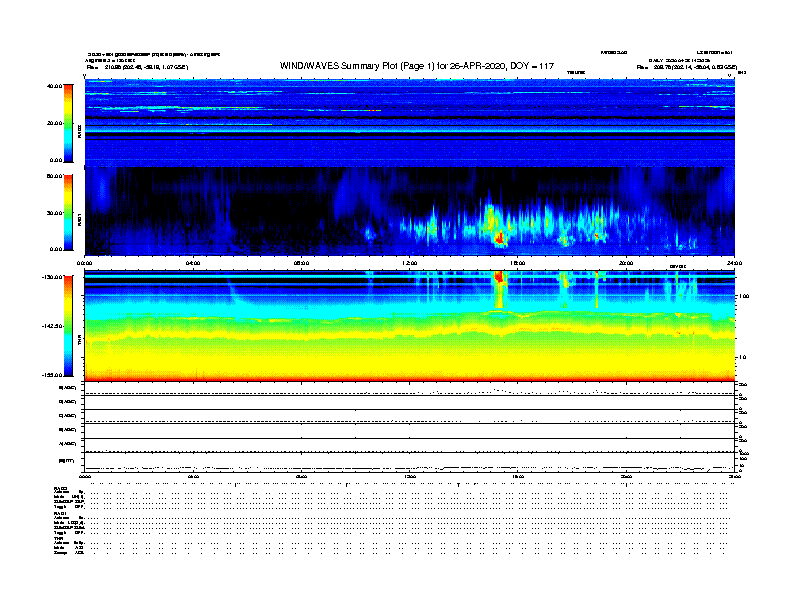The width and height of the screenshot is (792, 612).
Task: Click the 20:00 time label under RAD1 panel
Action: pyautogui.click(x=626, y=263)
